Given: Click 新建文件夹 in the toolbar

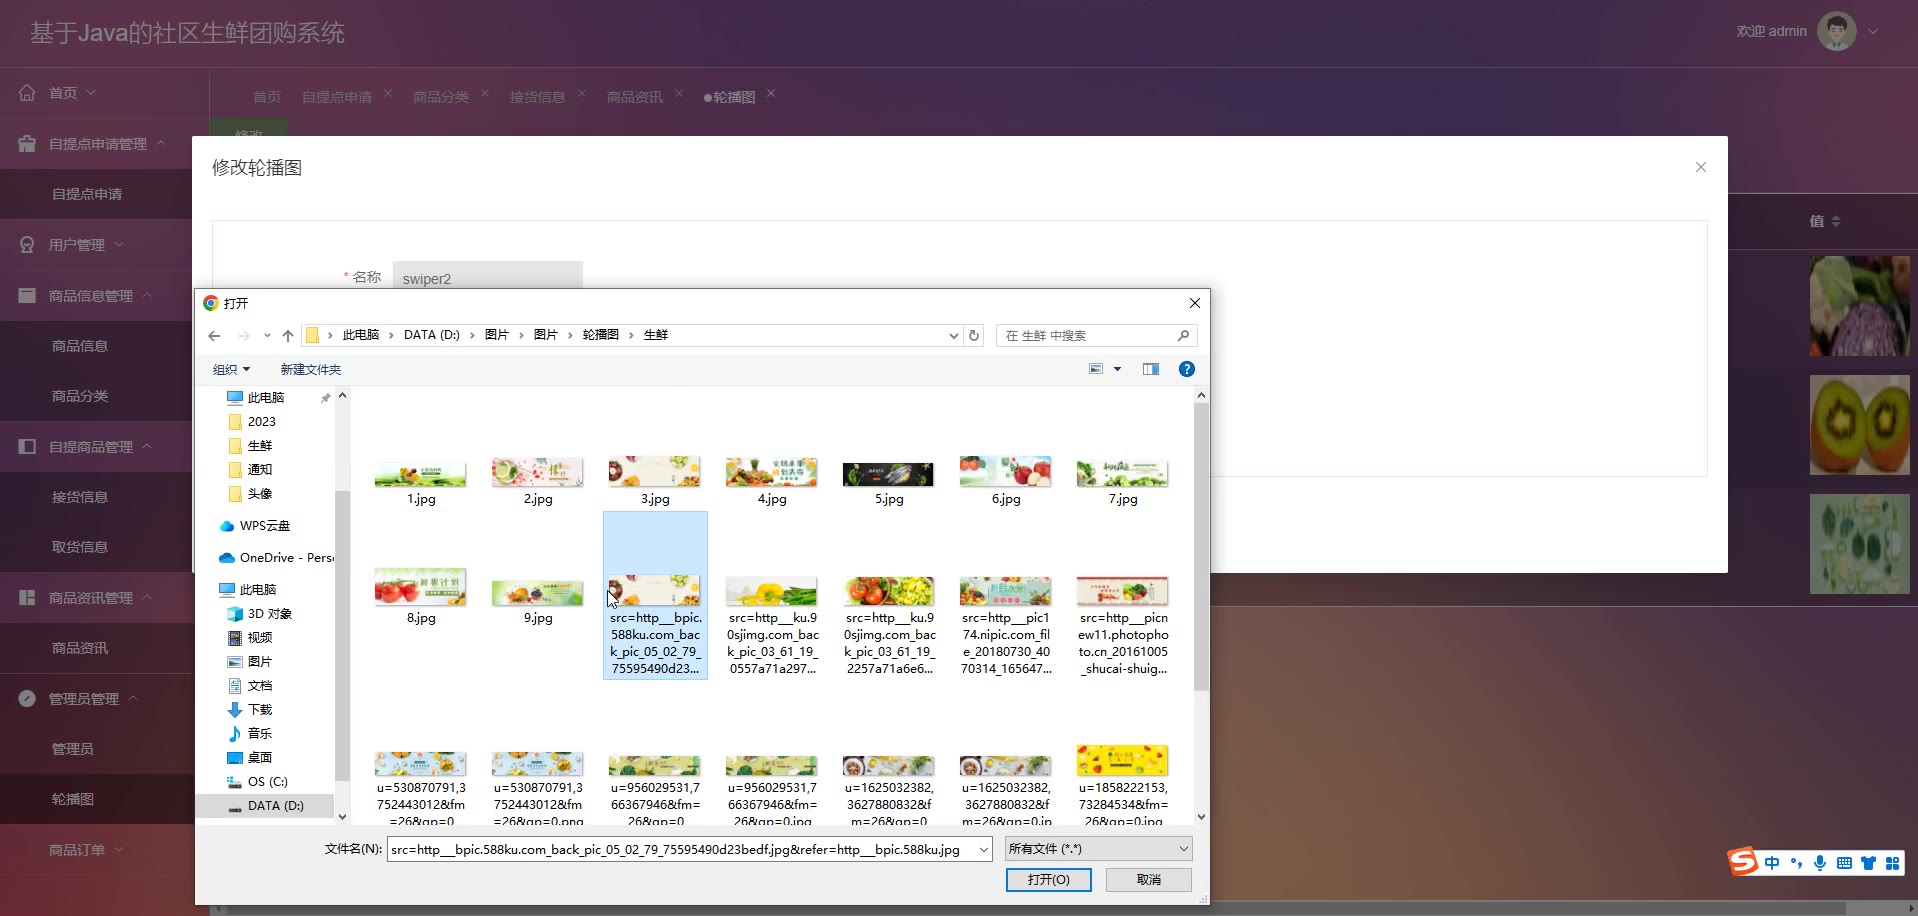Looking at the screenshot, I should [x=310, y=369].
